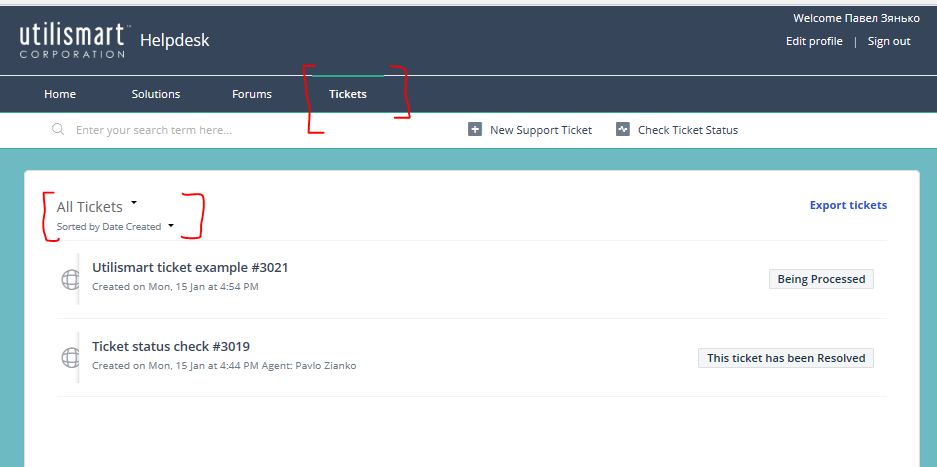
Task: Click Export tickets link
Action: (848, 205)
